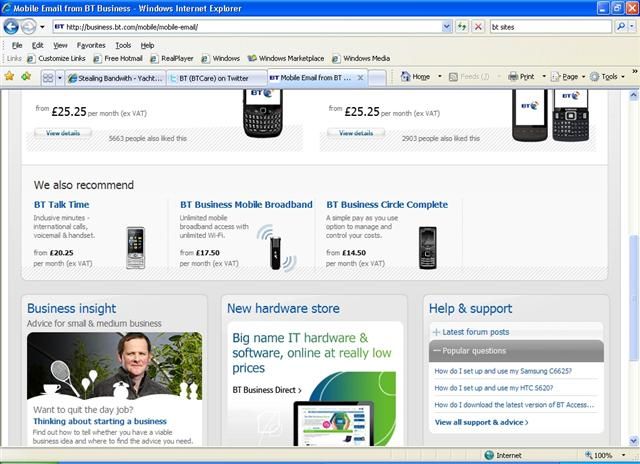Open BT Business Circle Complete link
The image size is (640, 464).
tap(387, 204)
